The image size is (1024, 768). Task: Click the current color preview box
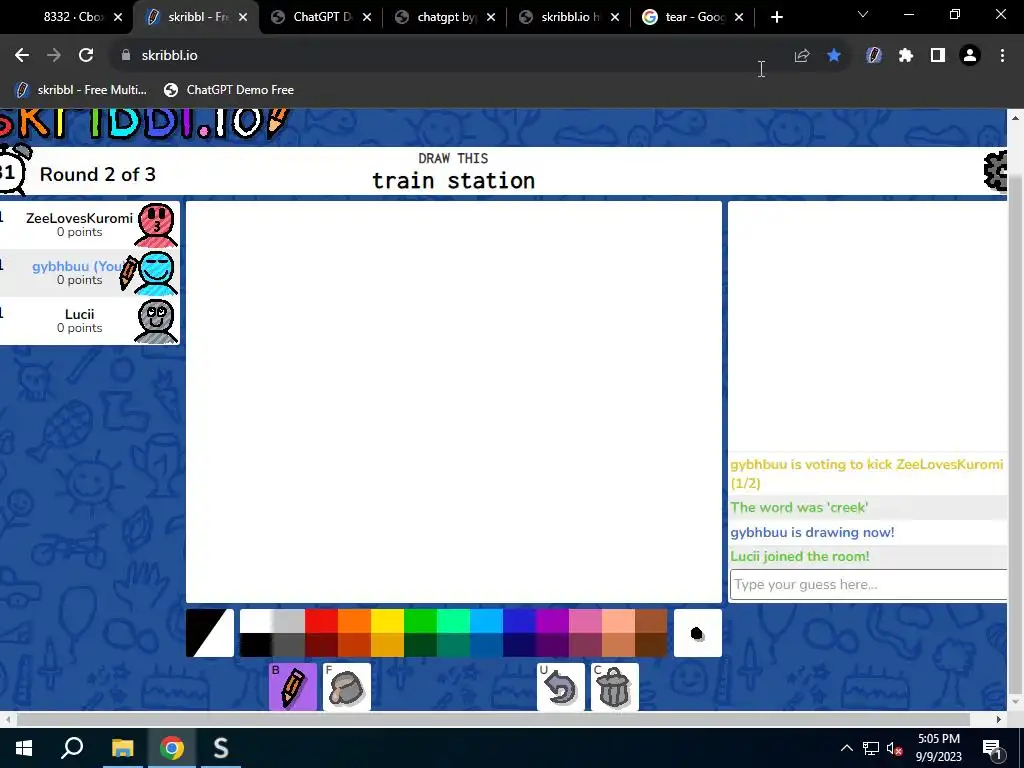coord(210,633)
